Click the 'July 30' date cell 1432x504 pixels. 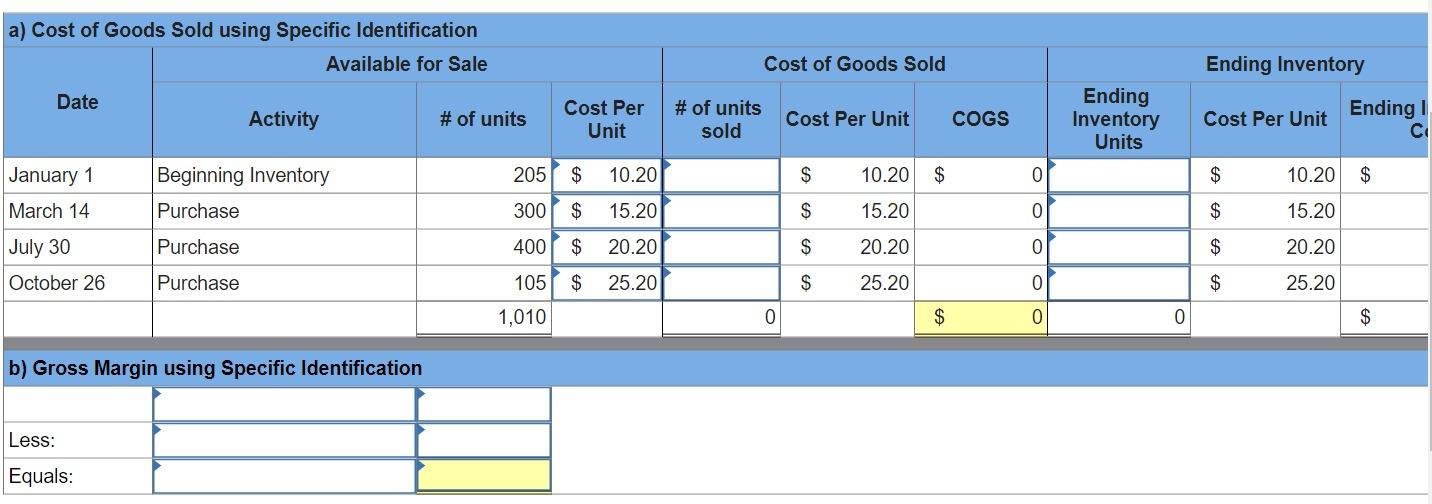pyautogui.click(x=76, y=247)
